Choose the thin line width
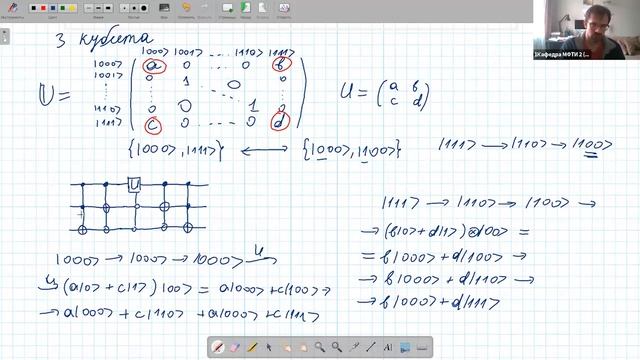 pos(88,8)
